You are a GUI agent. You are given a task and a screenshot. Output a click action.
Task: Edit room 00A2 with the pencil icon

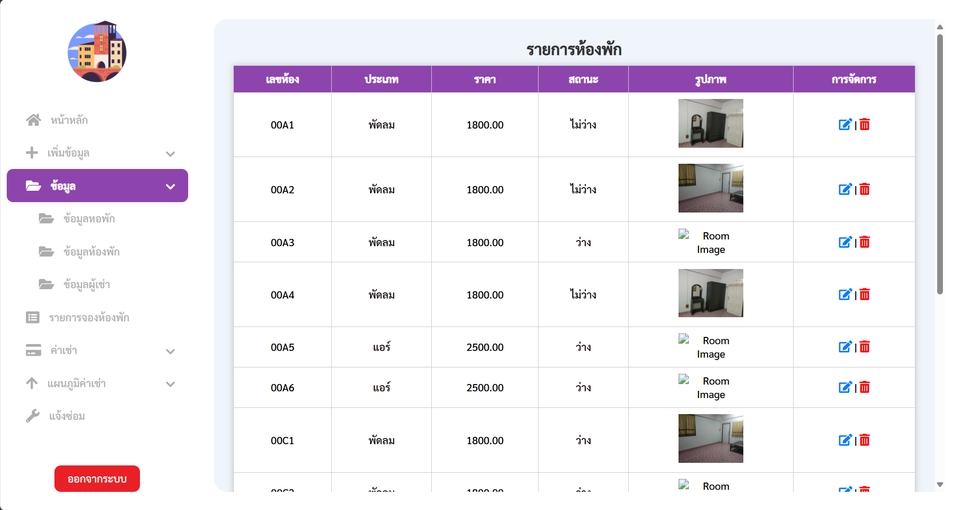click(845, 189)
